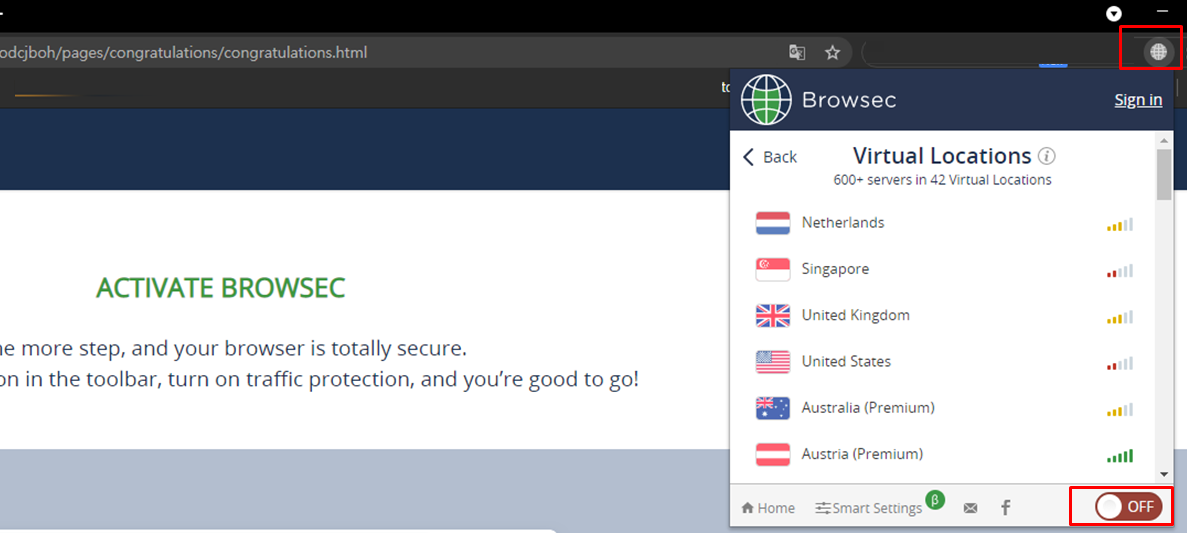Open the email envelope icon in popup footer
This screenshot has width=1187, height=533.
(x=970, y=508)
